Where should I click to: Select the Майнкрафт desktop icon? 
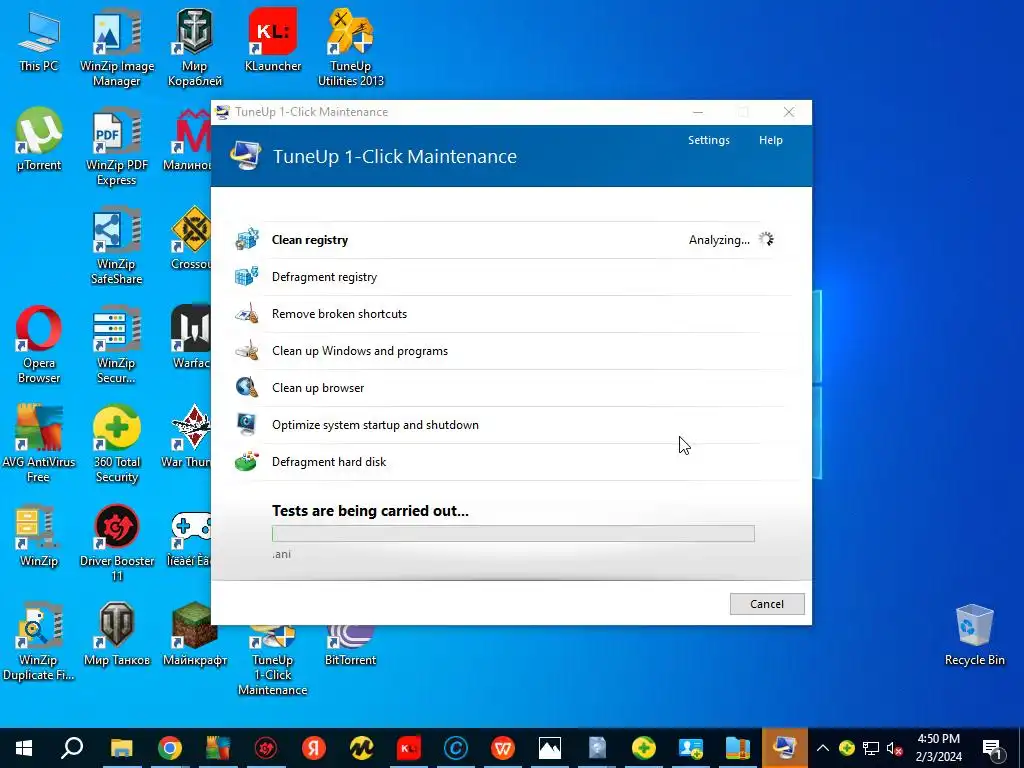195,635
